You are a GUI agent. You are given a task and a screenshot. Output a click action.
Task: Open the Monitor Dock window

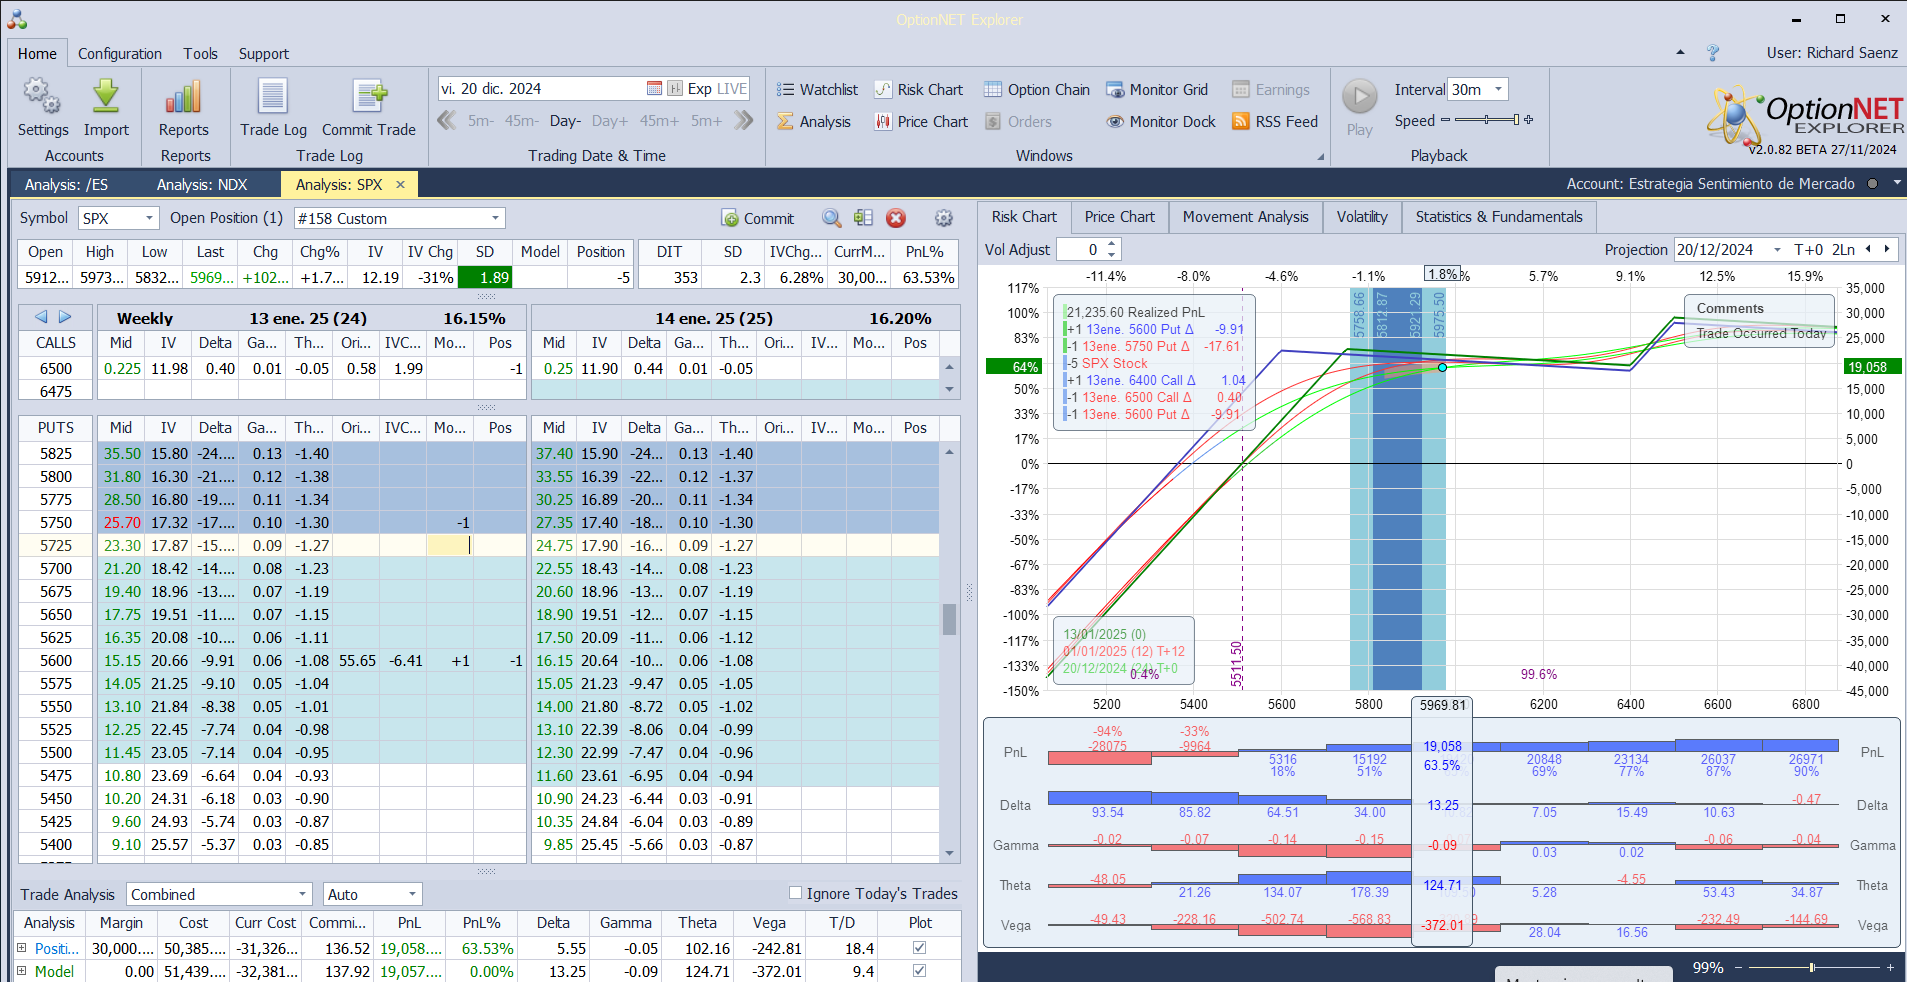[1161, 122]
